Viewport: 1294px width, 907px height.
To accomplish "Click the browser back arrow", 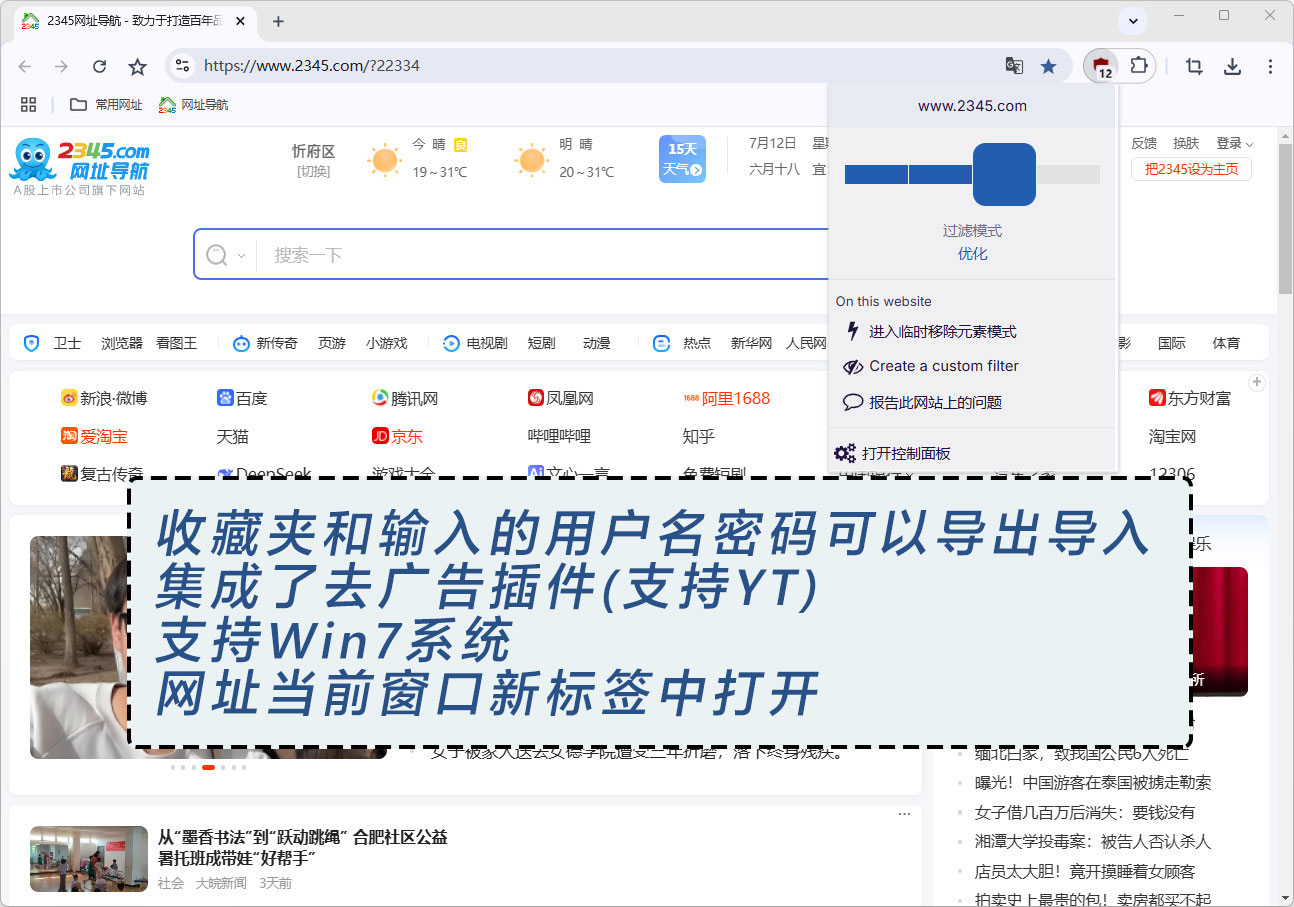I will [25, 66].
